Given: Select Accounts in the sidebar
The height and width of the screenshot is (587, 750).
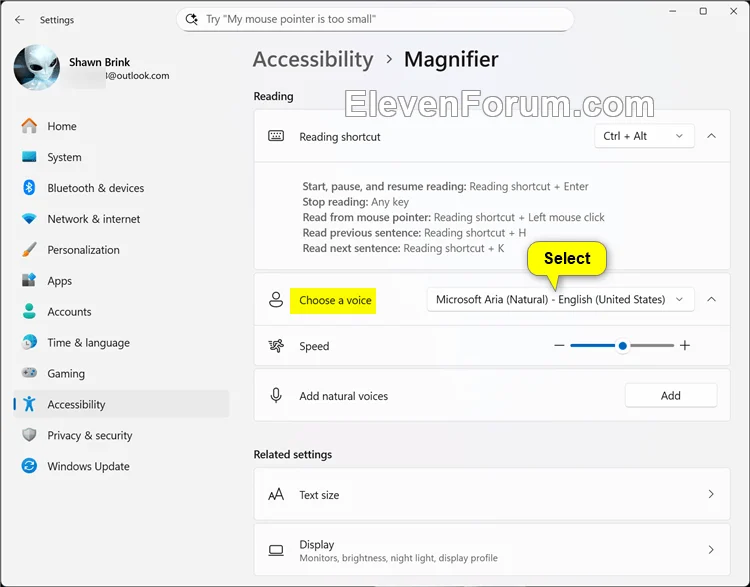Looking at the screenshot, I should (x=121, y=312).
